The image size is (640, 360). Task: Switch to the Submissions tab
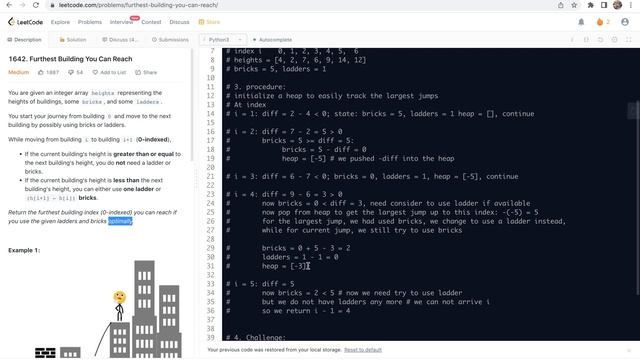(170, 40)
